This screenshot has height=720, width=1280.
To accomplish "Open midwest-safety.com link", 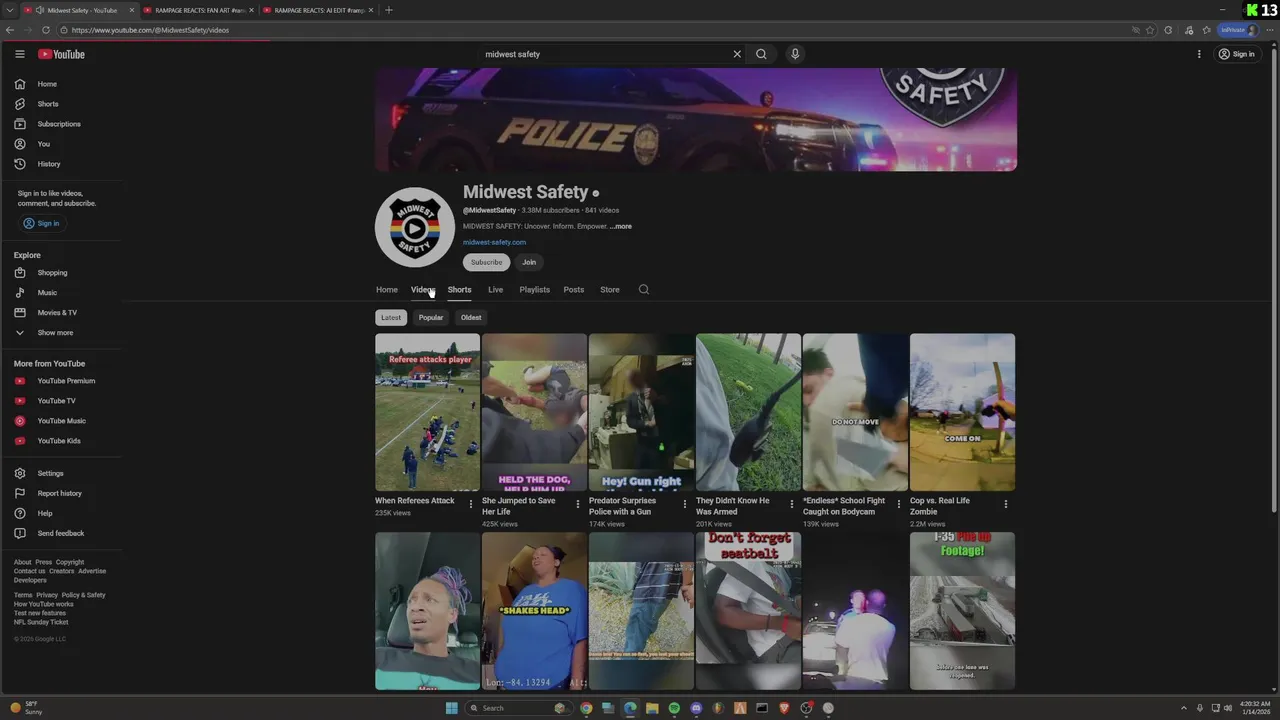I will [494, 242].
